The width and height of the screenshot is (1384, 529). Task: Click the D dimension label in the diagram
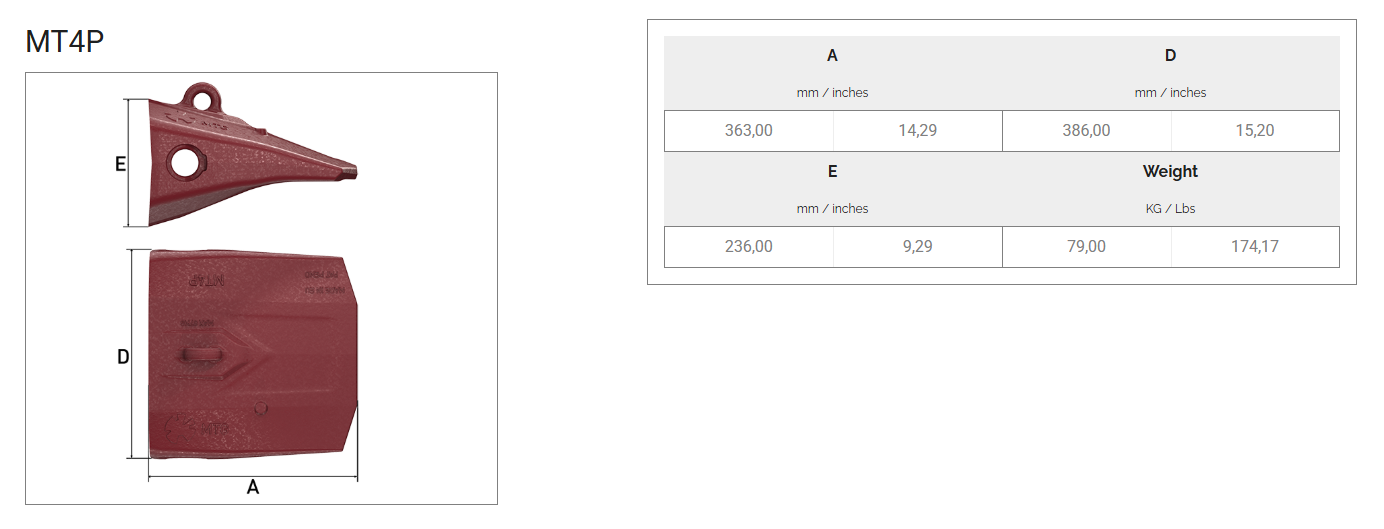(123, 357)
